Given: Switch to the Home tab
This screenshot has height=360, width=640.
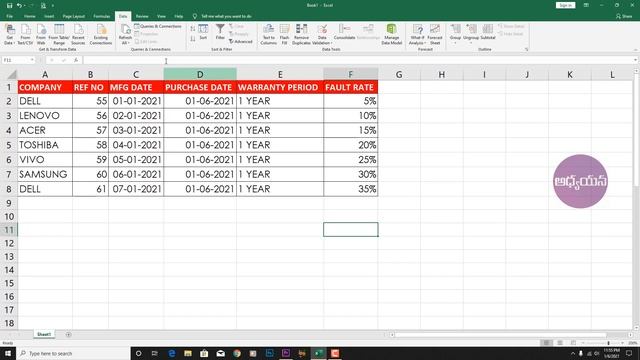Looking at the screenshot, I should (x=29, y=16).
